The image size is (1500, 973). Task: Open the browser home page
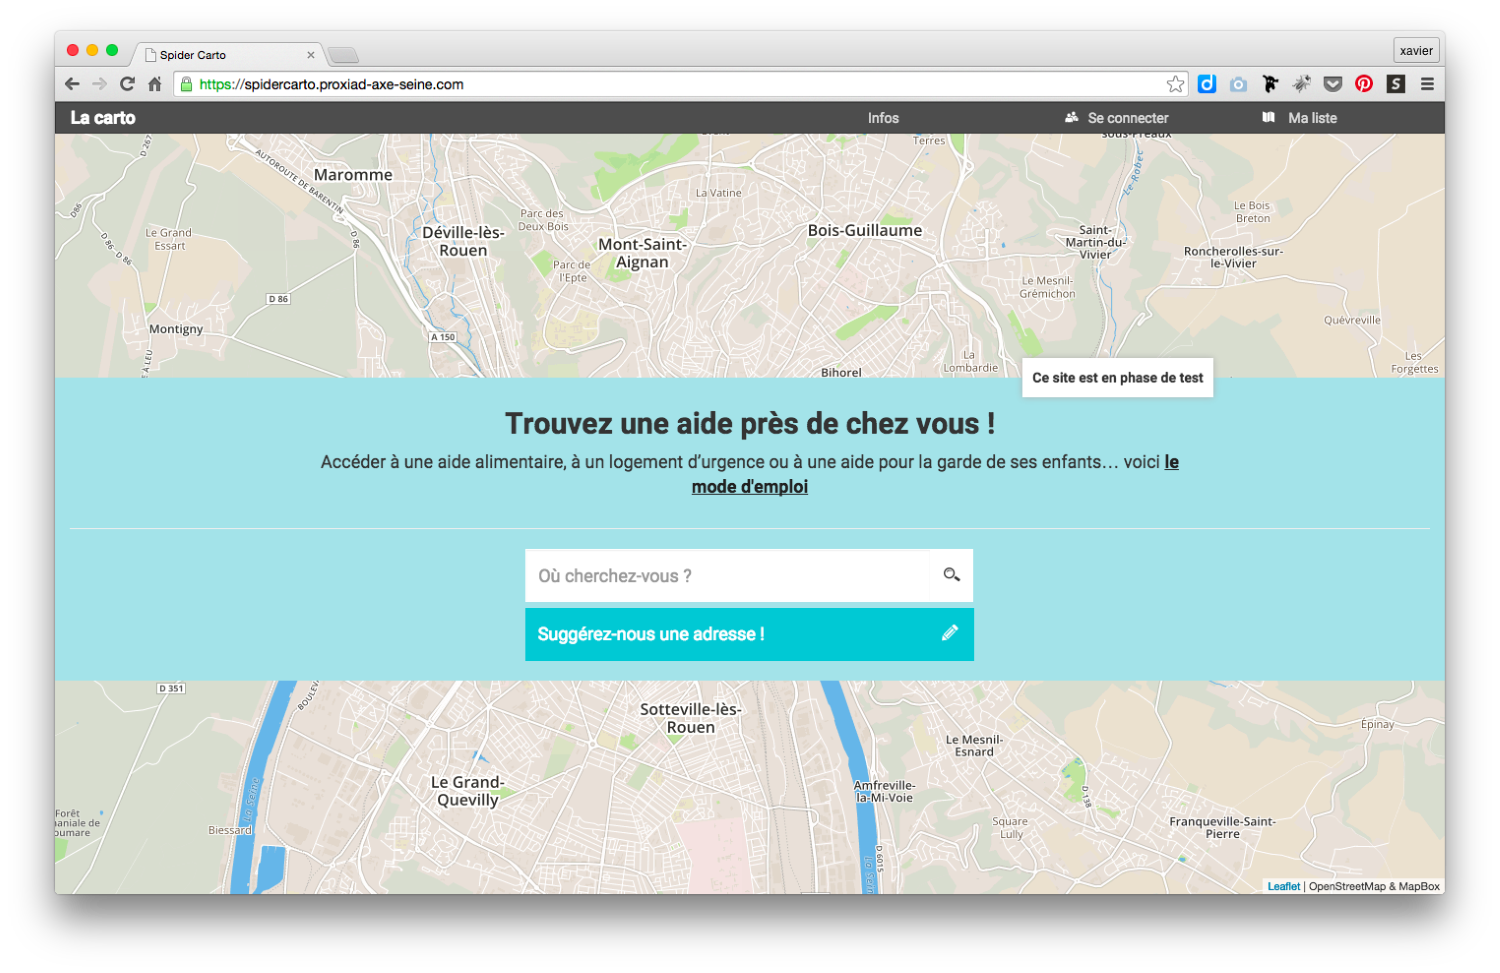click(x=155, y=84)
